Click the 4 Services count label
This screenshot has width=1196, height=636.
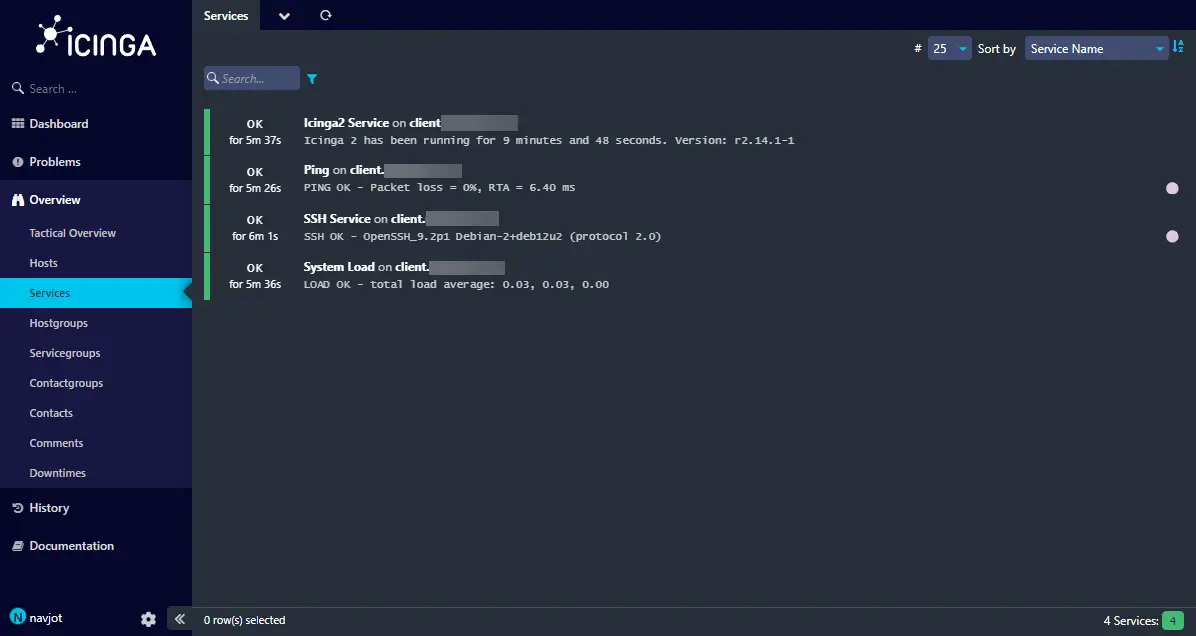(1130, 621)
